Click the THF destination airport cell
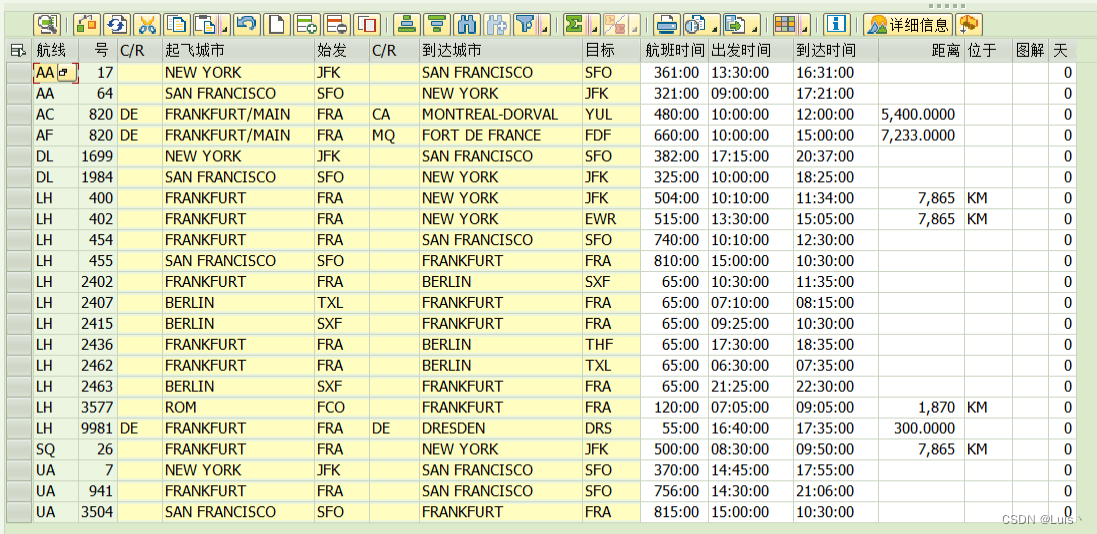This screenshot has height=534, width=1097. point(611,345)
